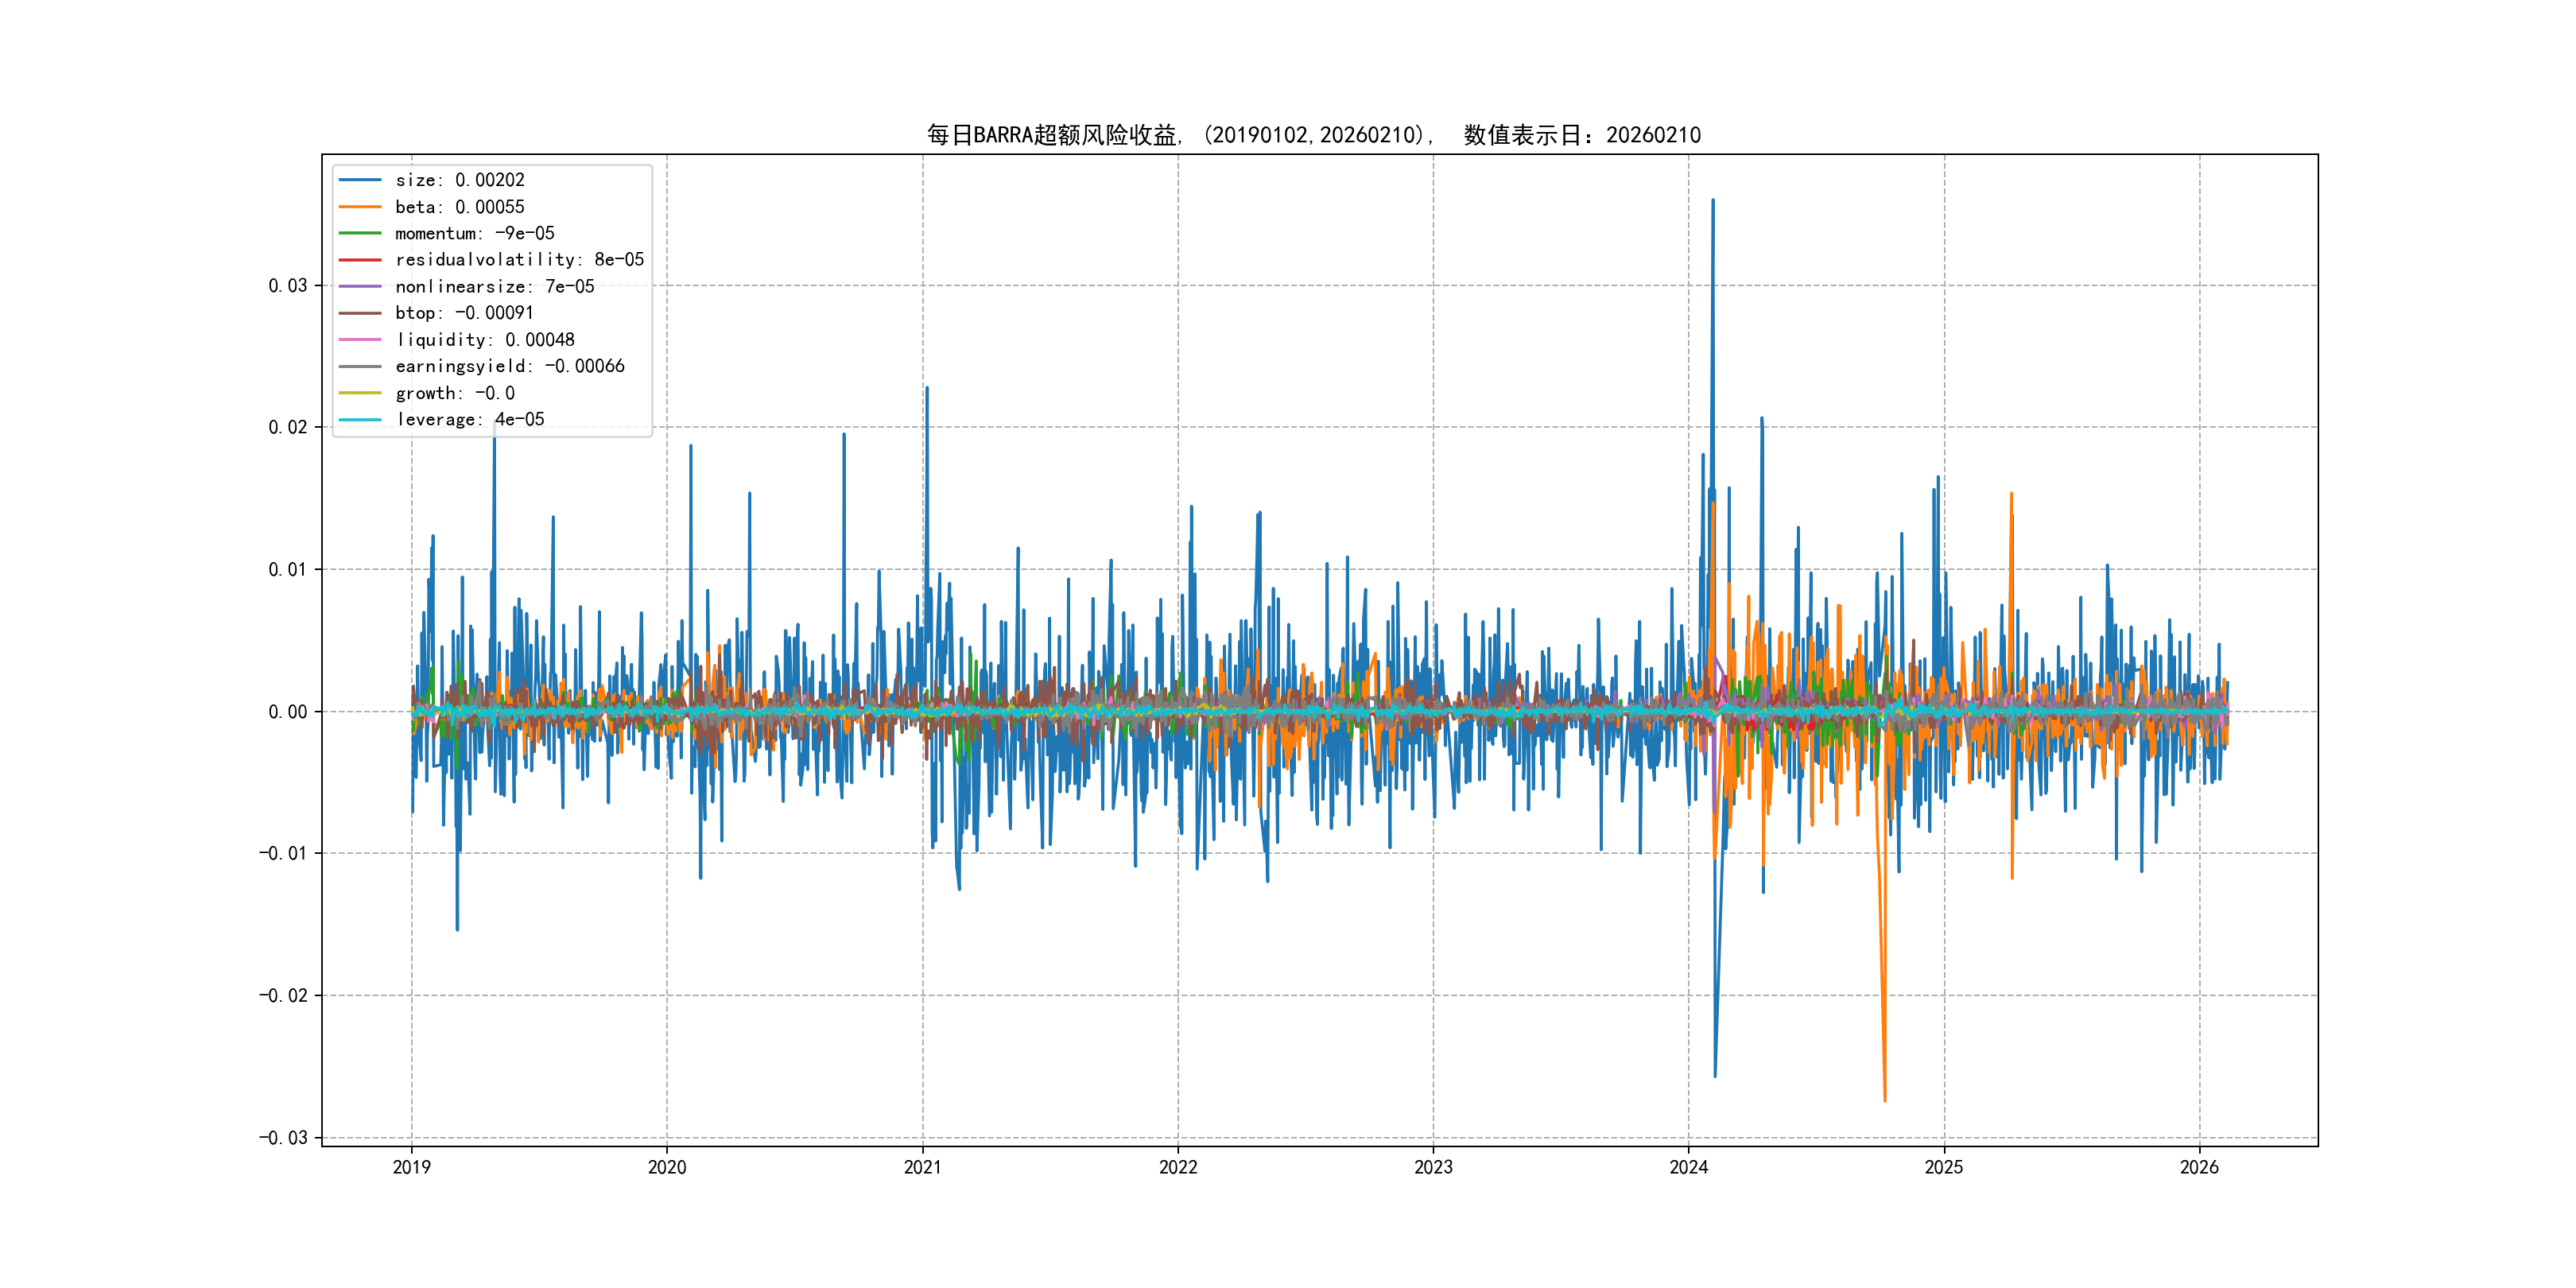The width and height of the screenshot is (2576, 1288).
Task: Select the 'growth: -0.0' legend label
Action: click(x=454, y=393)
